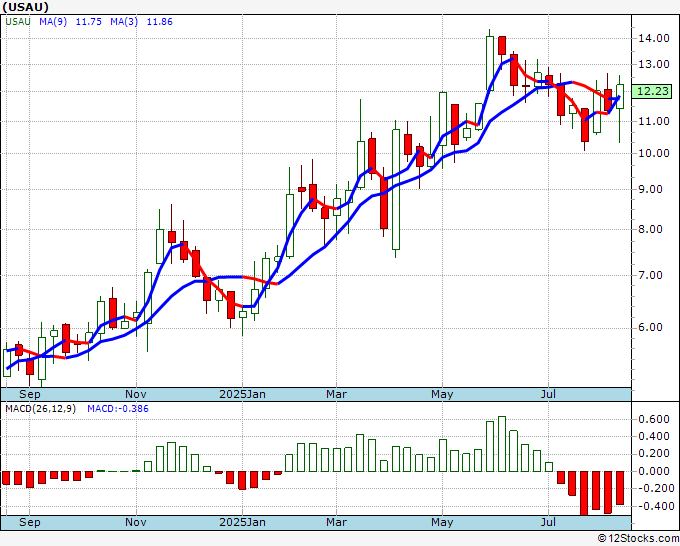Click the tallest green MACD histogram bar
Image resolution: width=680 pixels, height=546 pixels.
coord(502,444)
